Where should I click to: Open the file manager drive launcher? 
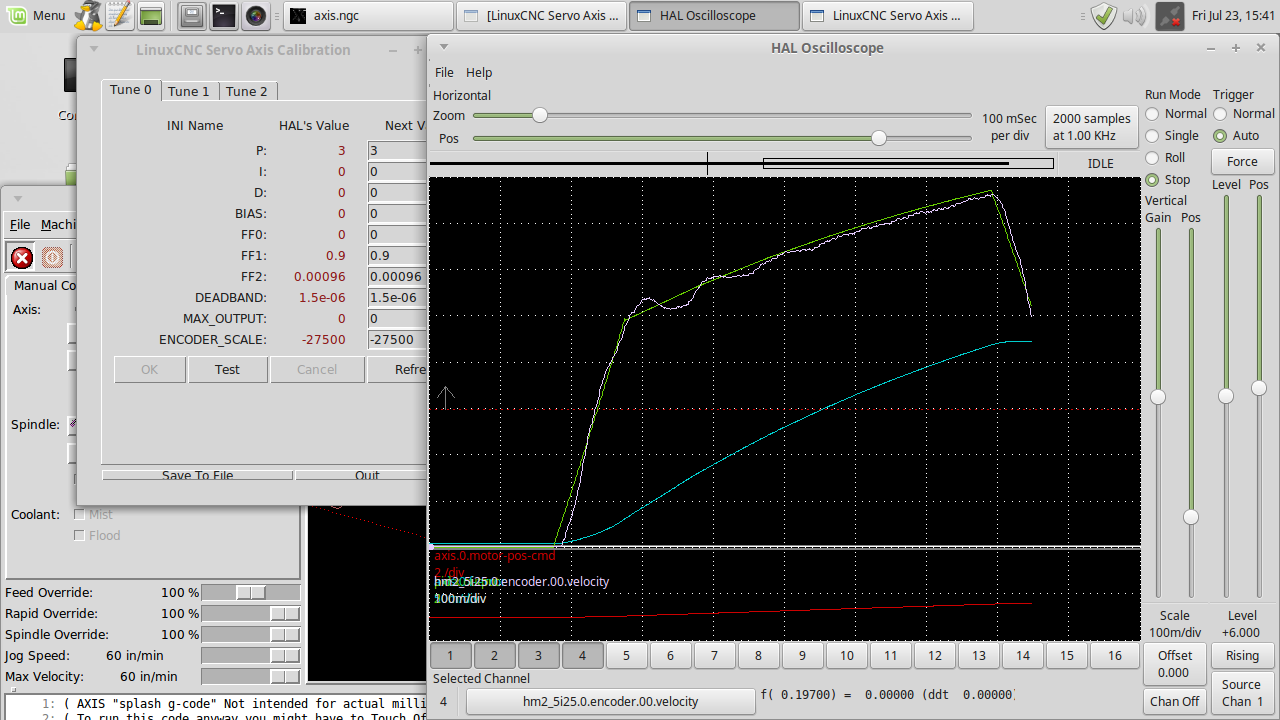[x=193, y=15]
